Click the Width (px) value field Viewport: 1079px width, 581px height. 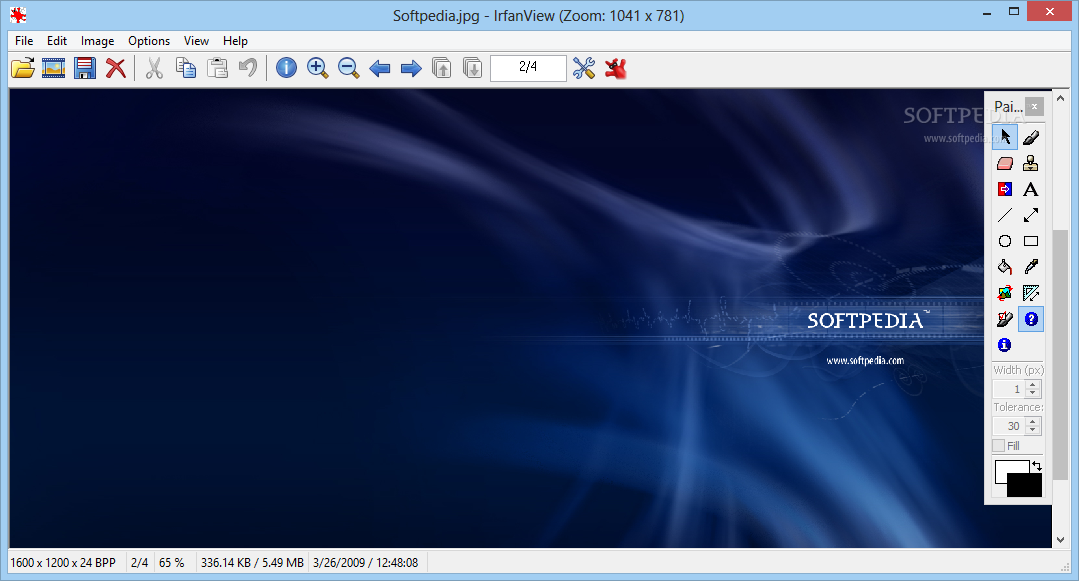pyautogui.click(x=1010, y=389)
